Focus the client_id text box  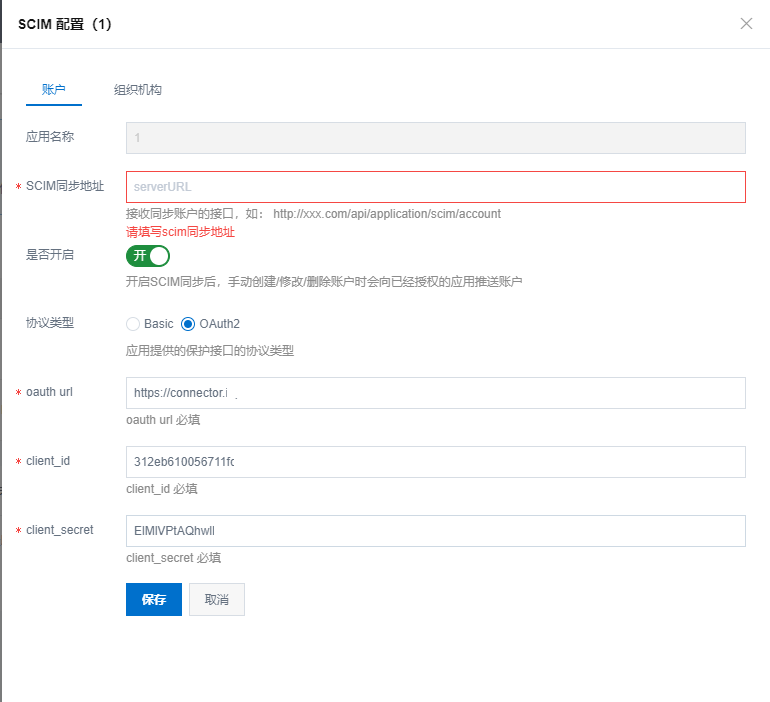point(435,462)
